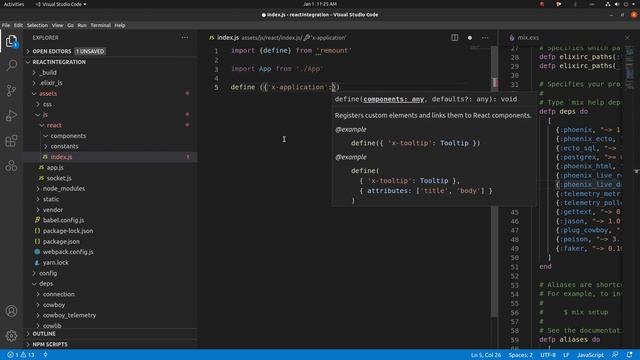640x360 pixels.
Task: Open the Visual Studio Code app menu
Action: [60, 4]
